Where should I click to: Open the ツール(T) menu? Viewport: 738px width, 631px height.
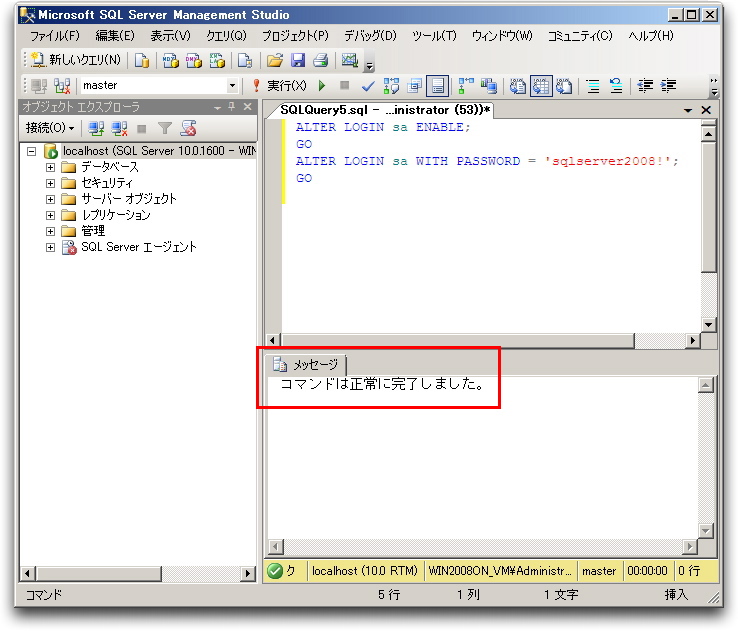[x=434, y=36]
